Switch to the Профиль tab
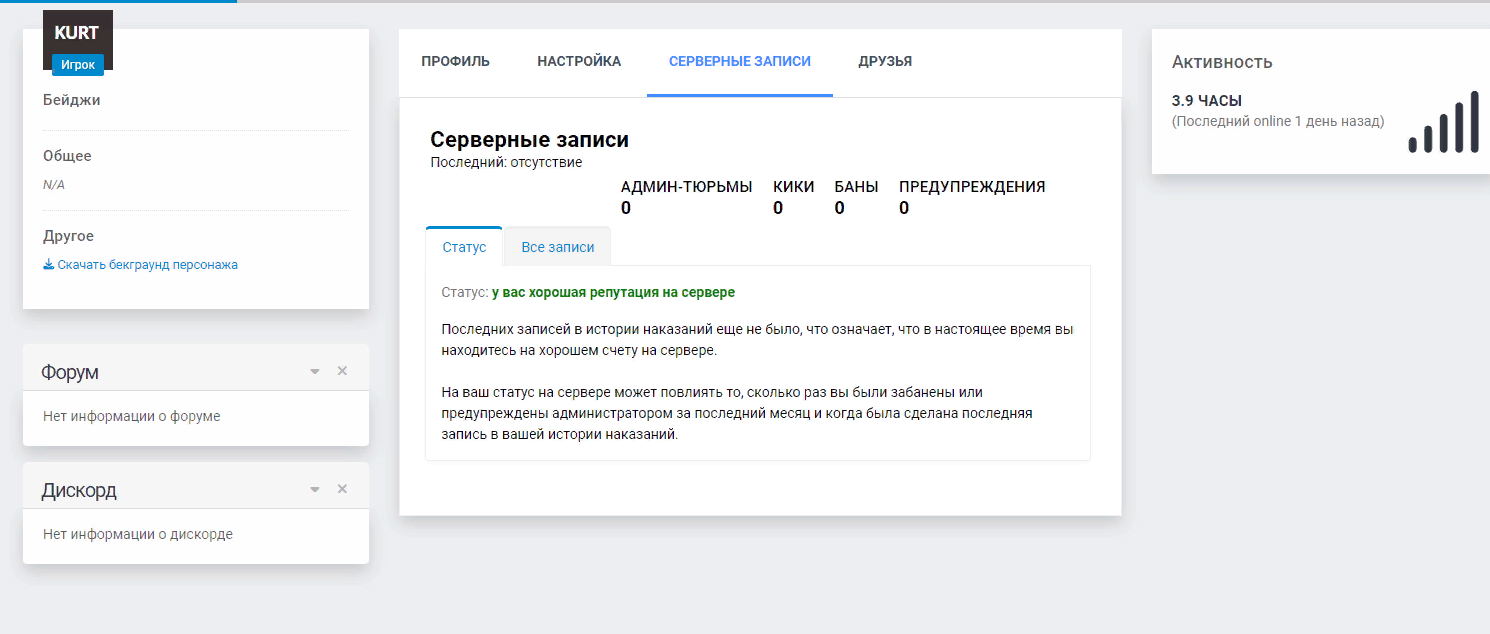 455,62
